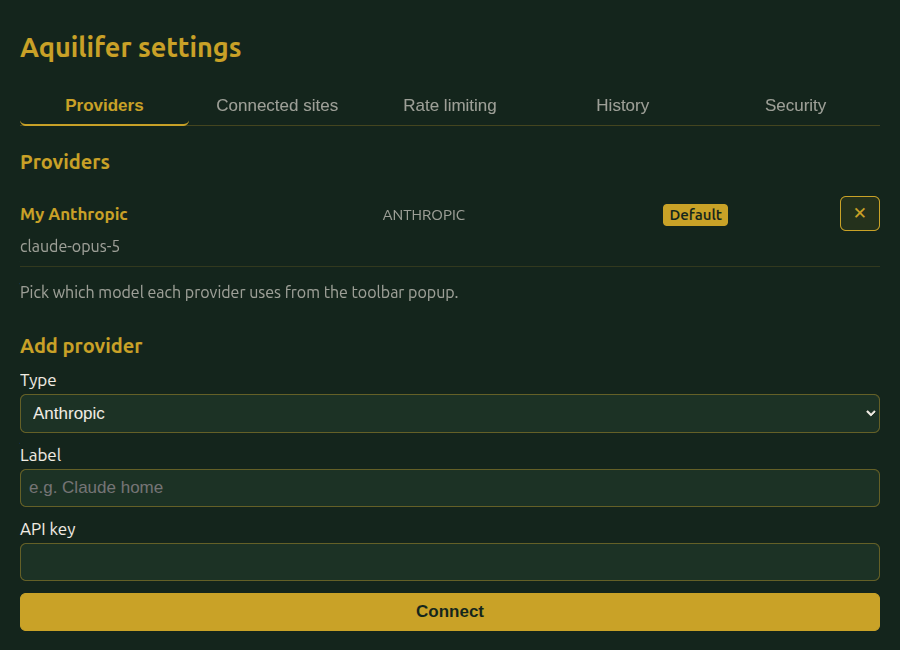Focus the Label input field
The height and width of the screenshot is (650, 900).
click(x=449, y=488)
